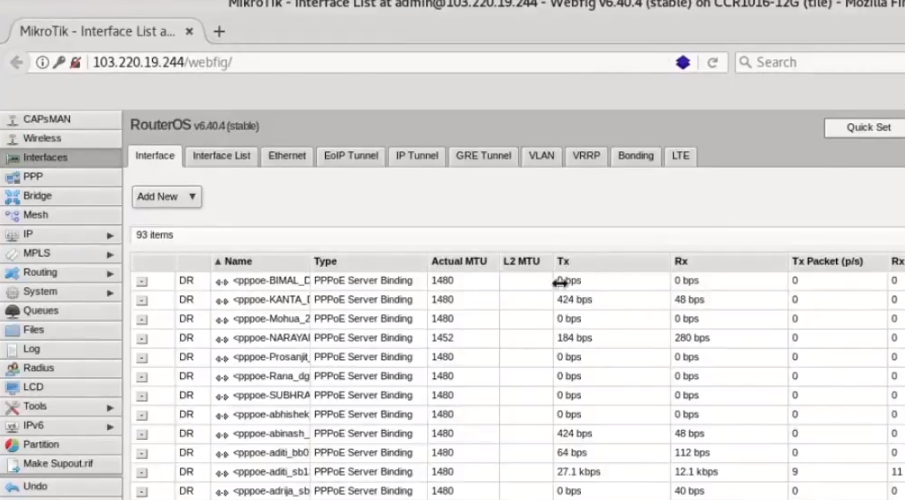
Task: Reload the page with the refresh icon
Action: click(x=712, y=62)
